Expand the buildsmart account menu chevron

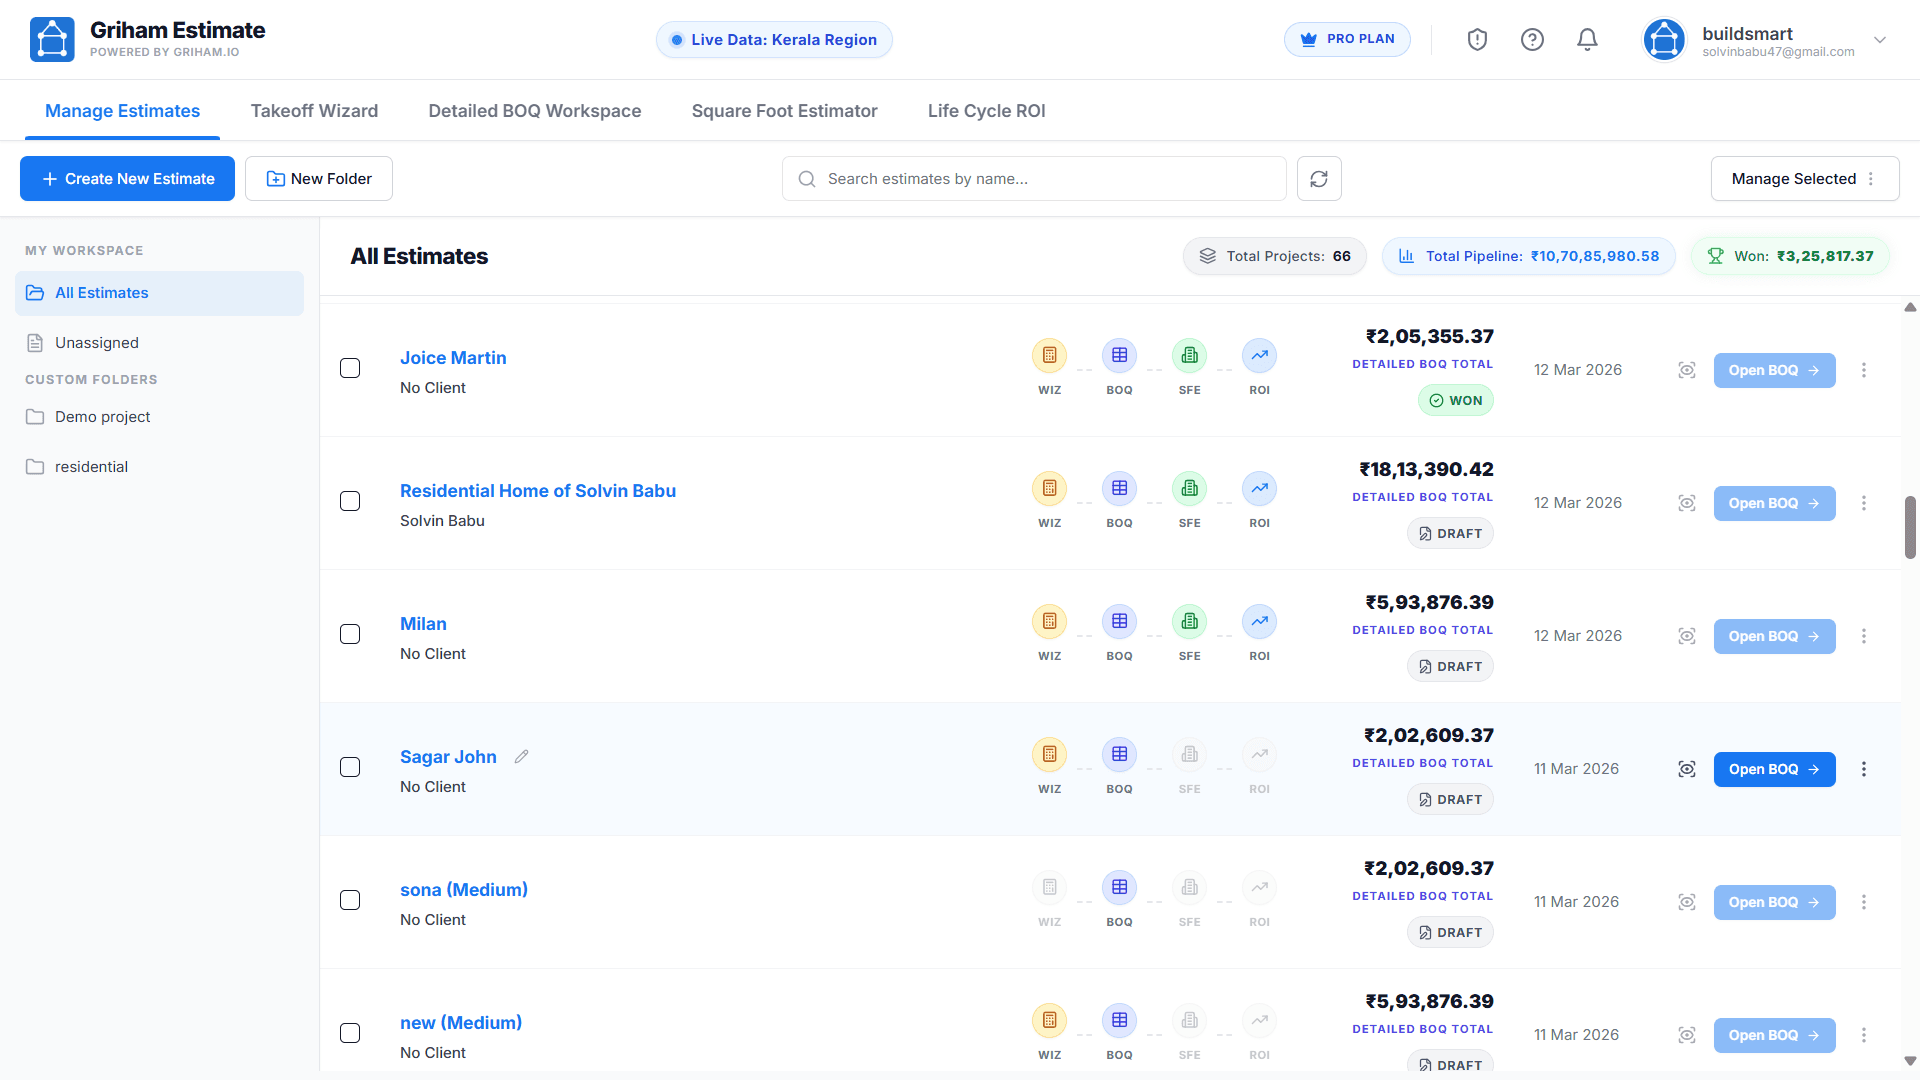click(1880, 40)
